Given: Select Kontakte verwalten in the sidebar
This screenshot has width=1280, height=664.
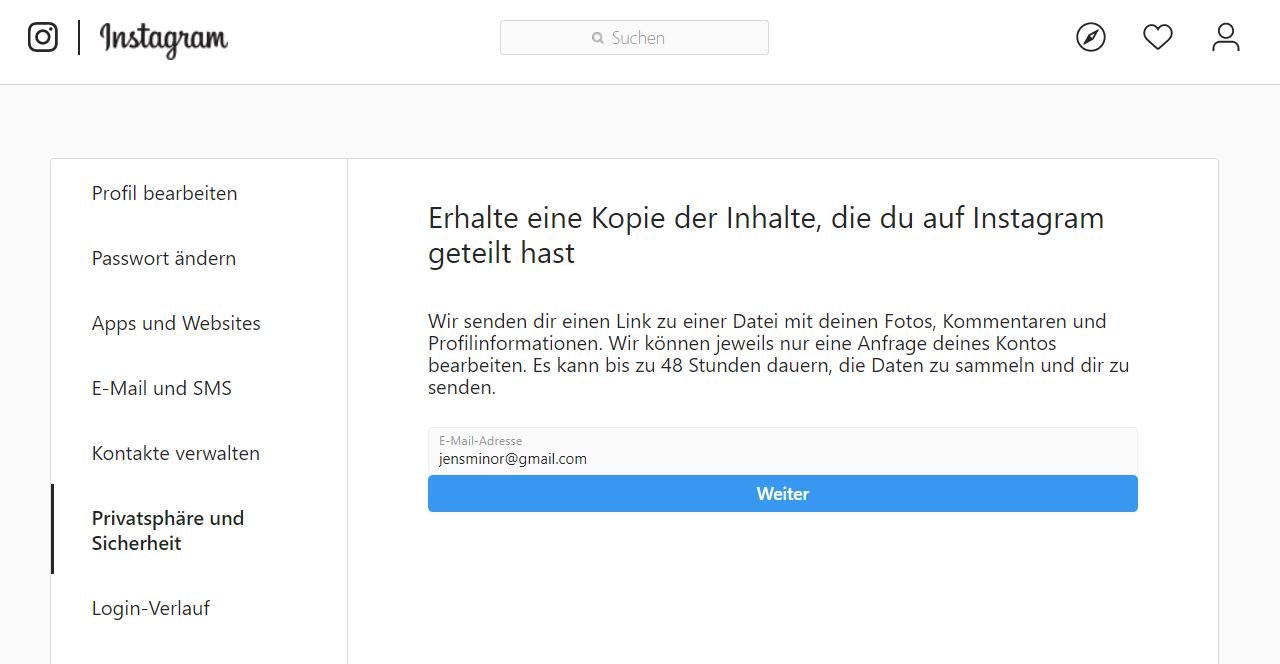Looking at the screenshot, I should pyautogui.click(x=176, y=453).
